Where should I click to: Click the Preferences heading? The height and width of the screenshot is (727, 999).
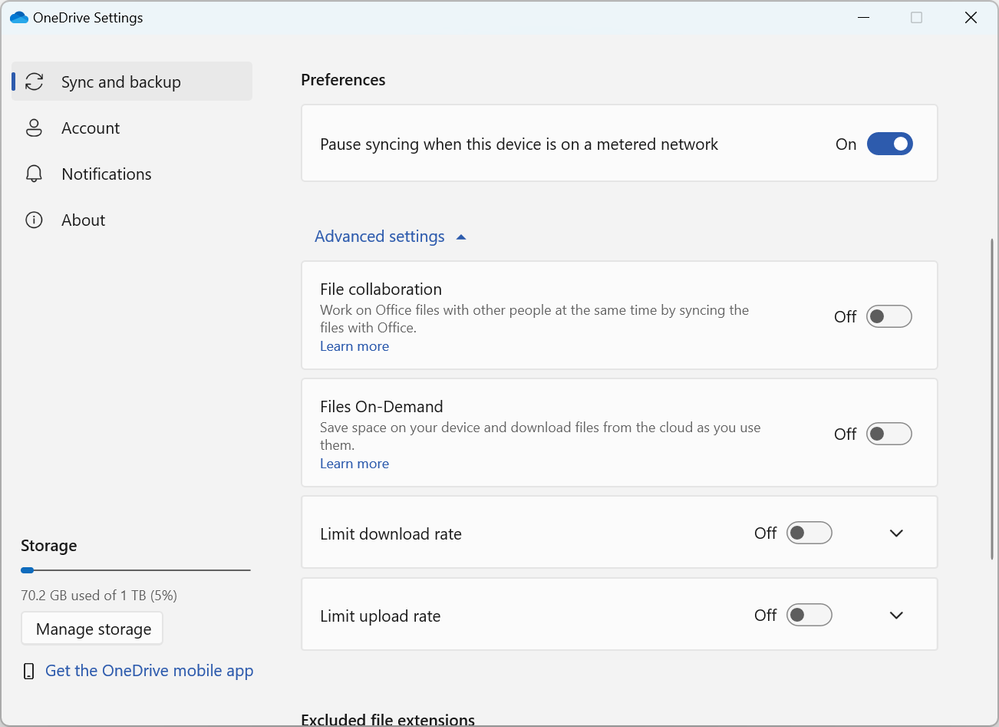[x=343, y=80]
